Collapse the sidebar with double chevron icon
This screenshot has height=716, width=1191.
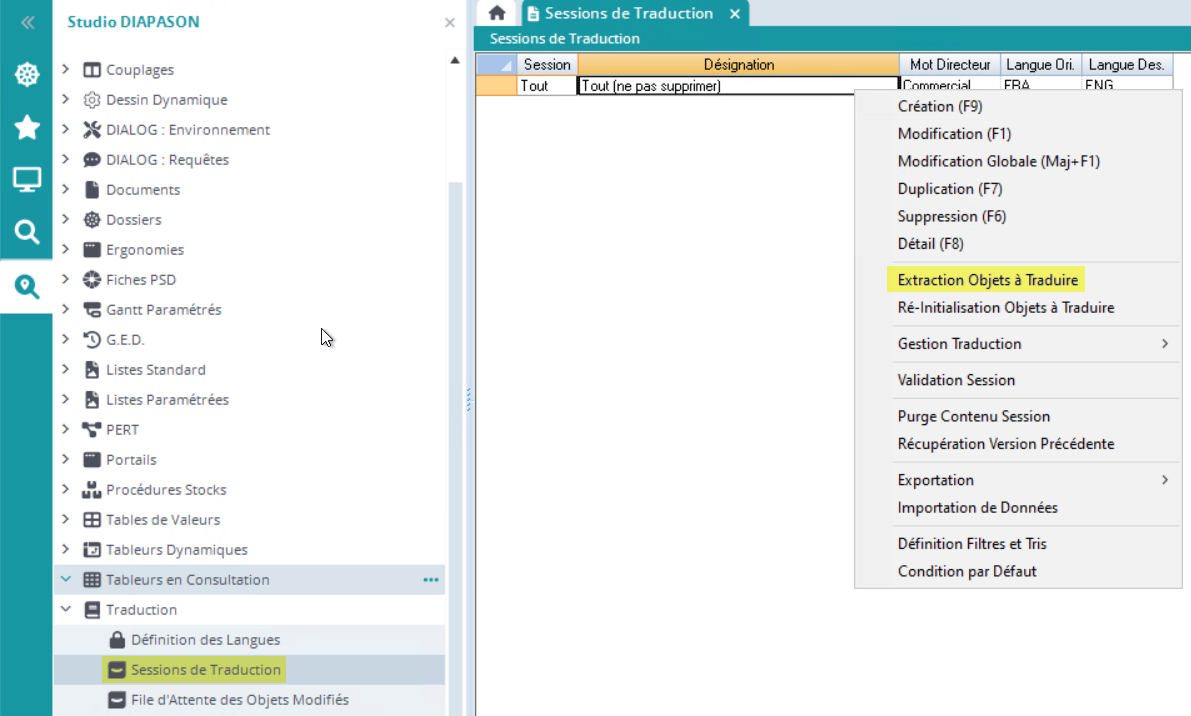click(27, 22)
